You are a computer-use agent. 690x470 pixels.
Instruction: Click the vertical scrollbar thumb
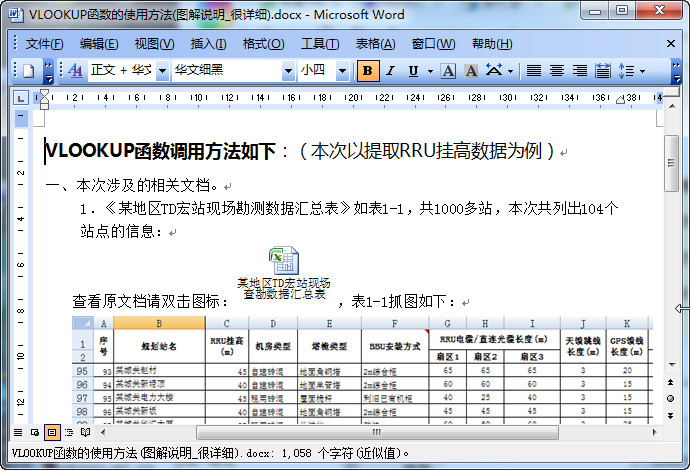click(x=672, y=163)
